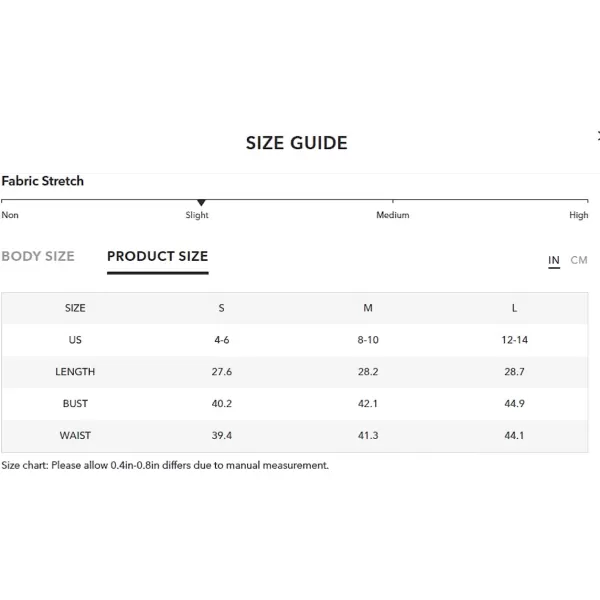Click the High stretch label
This screenshot has height=600, width=600.
[578, 215]
